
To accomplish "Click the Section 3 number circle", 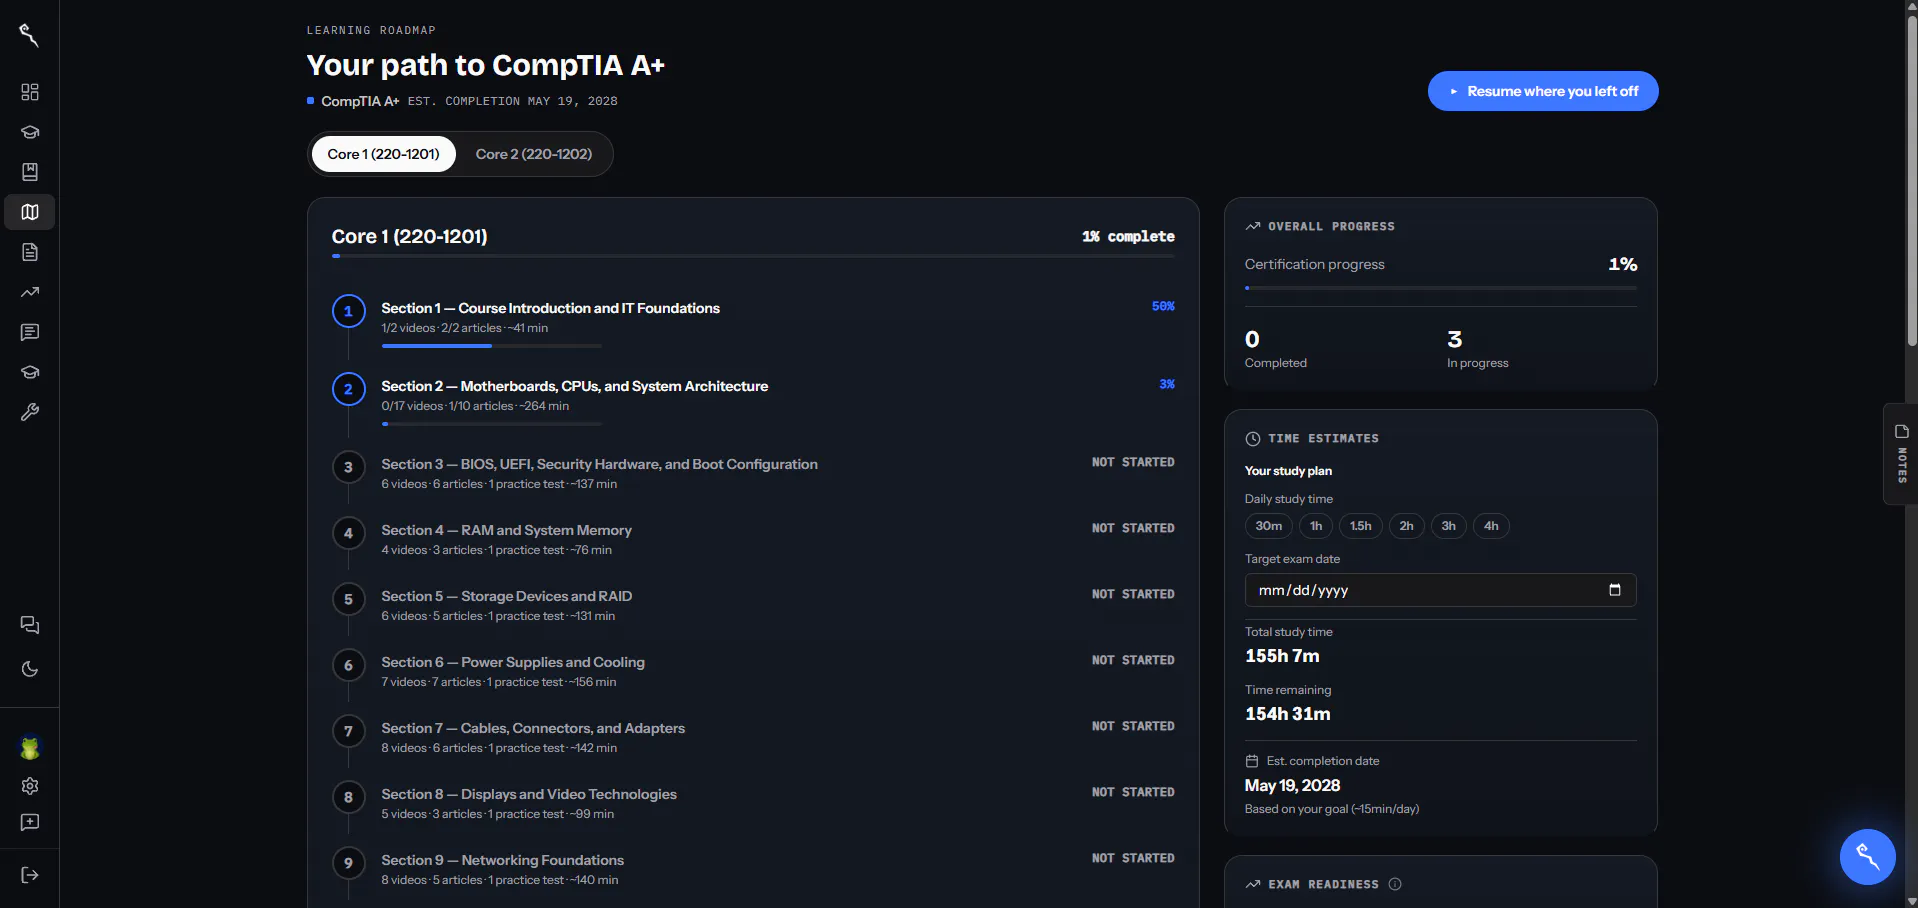I will [348, 467].
